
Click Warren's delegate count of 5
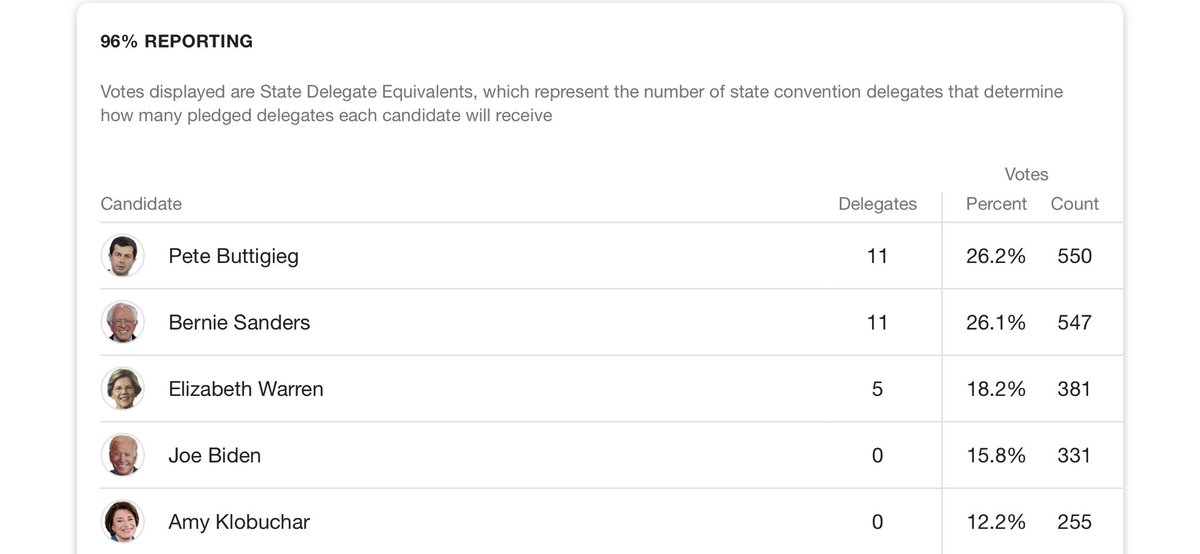pos(877,389)
